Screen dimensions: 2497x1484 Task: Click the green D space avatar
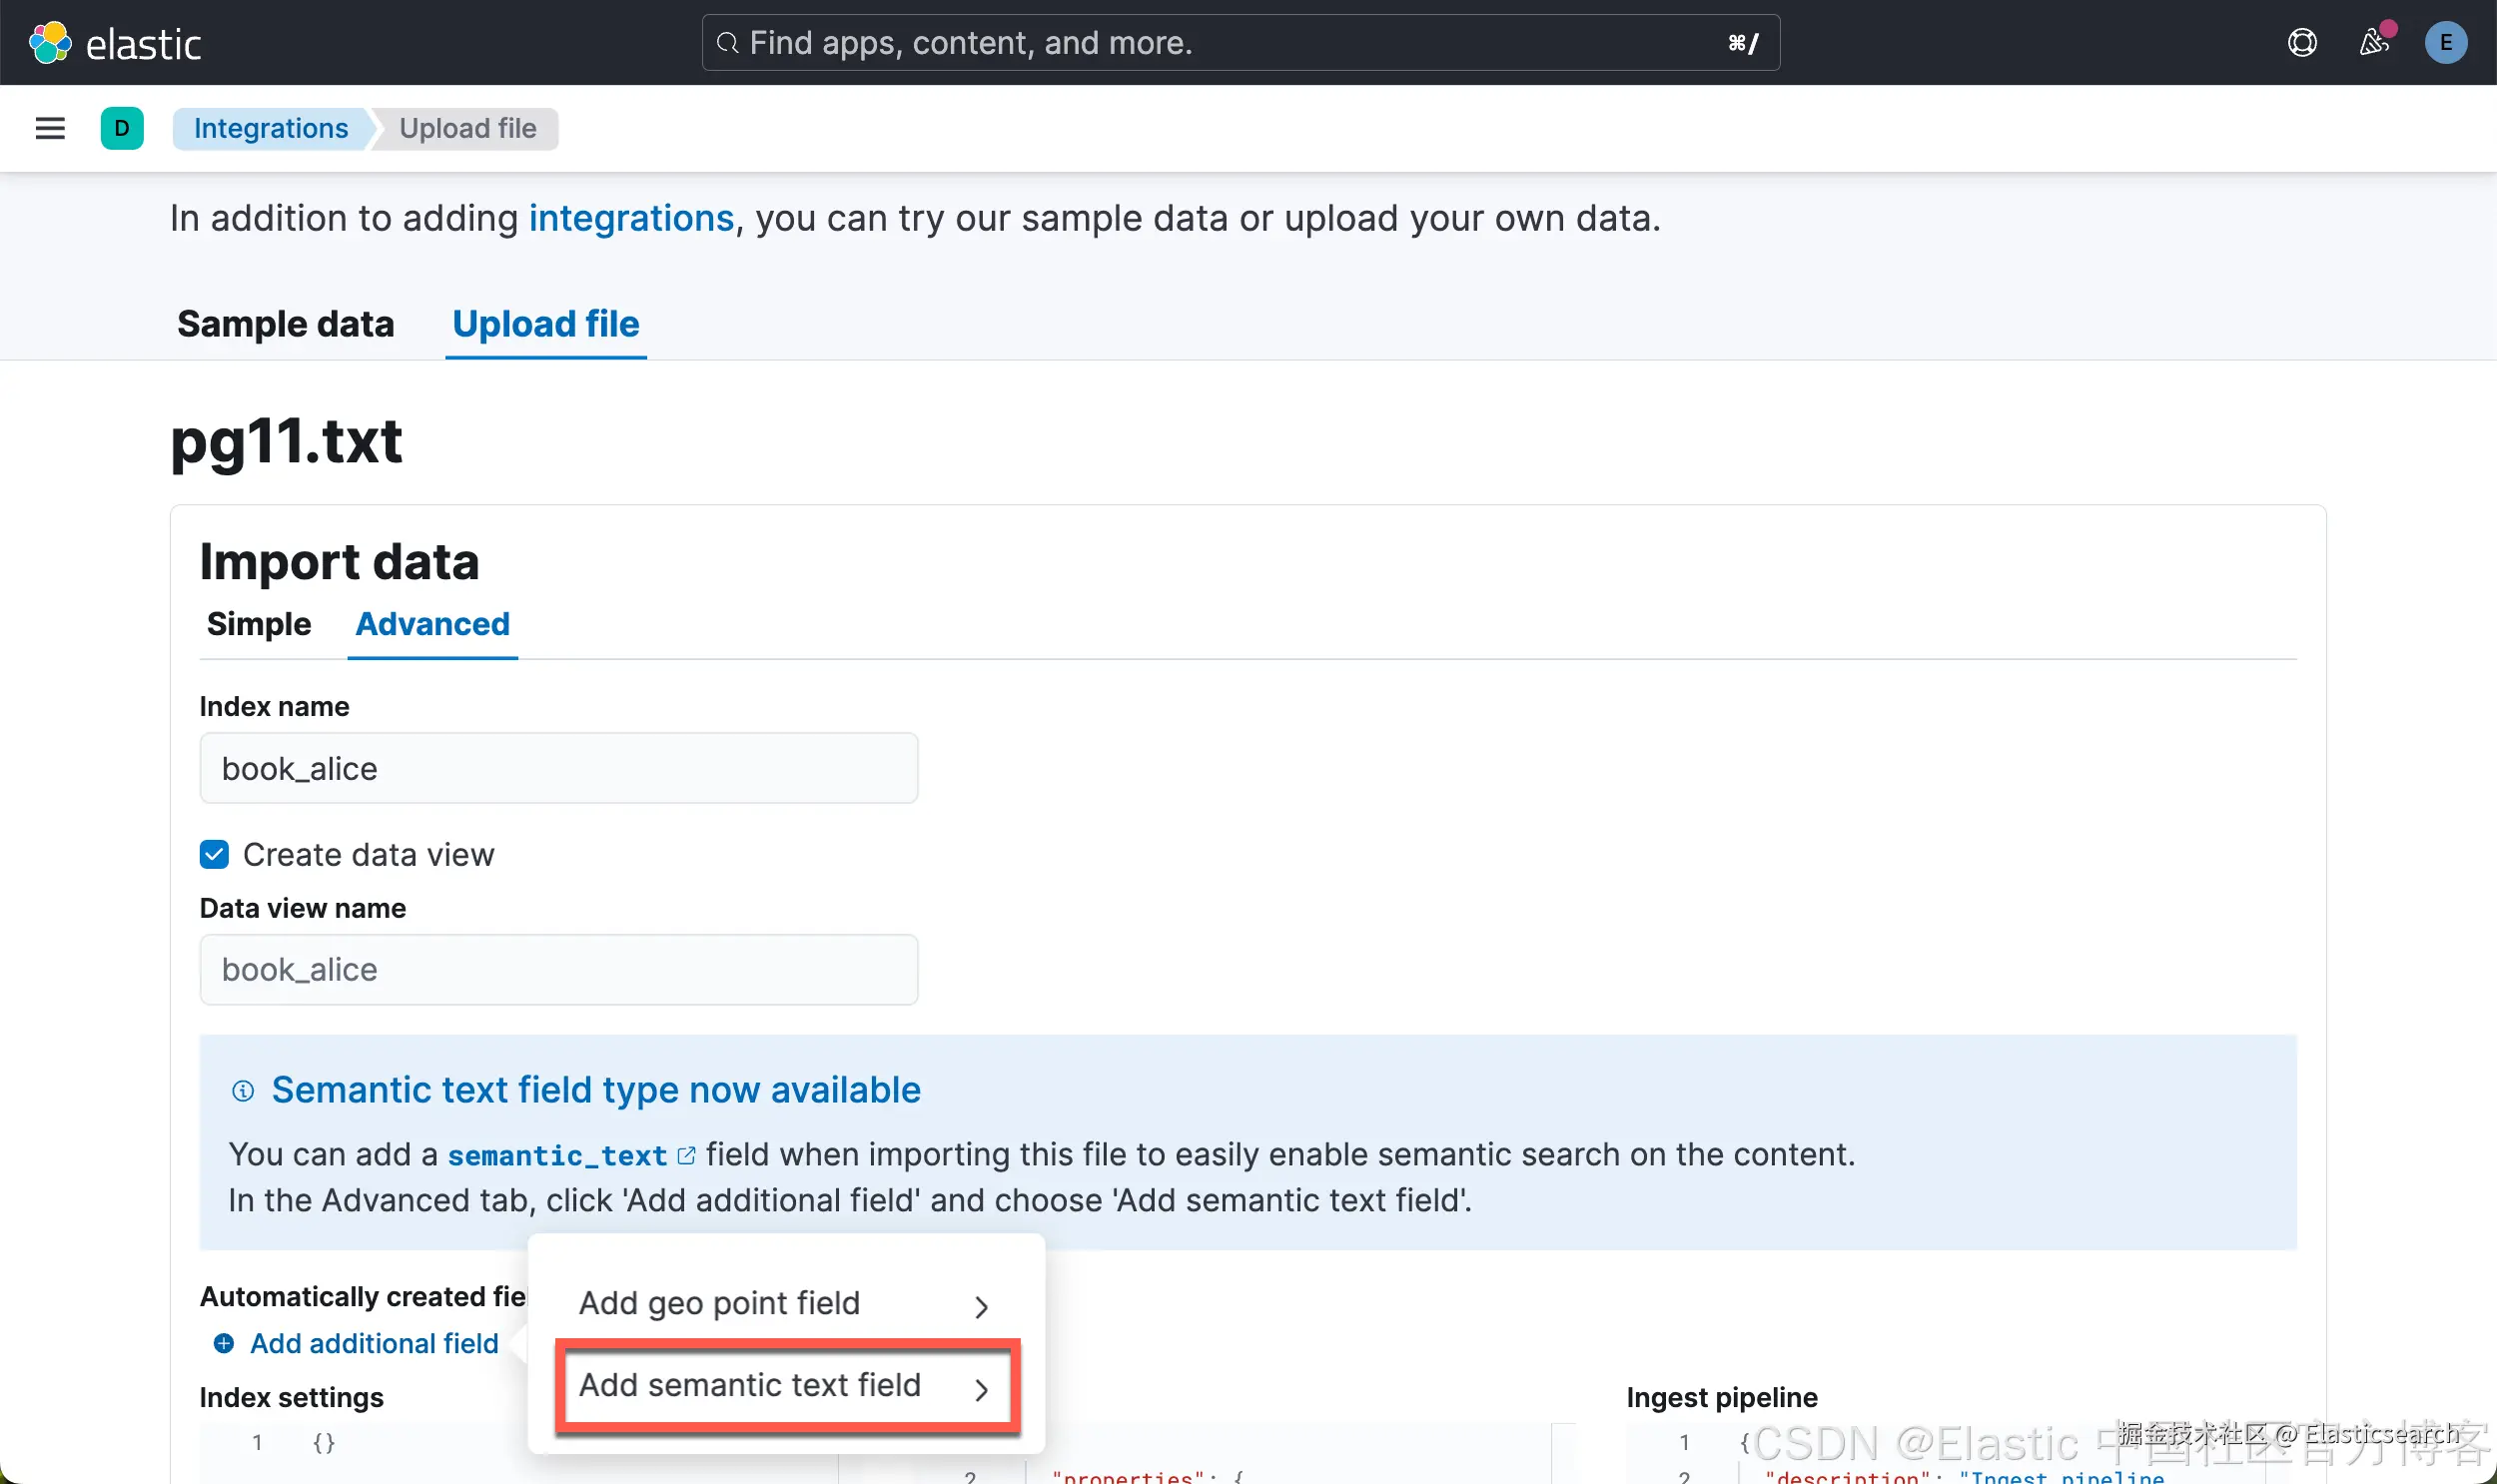tap(122, 128)
